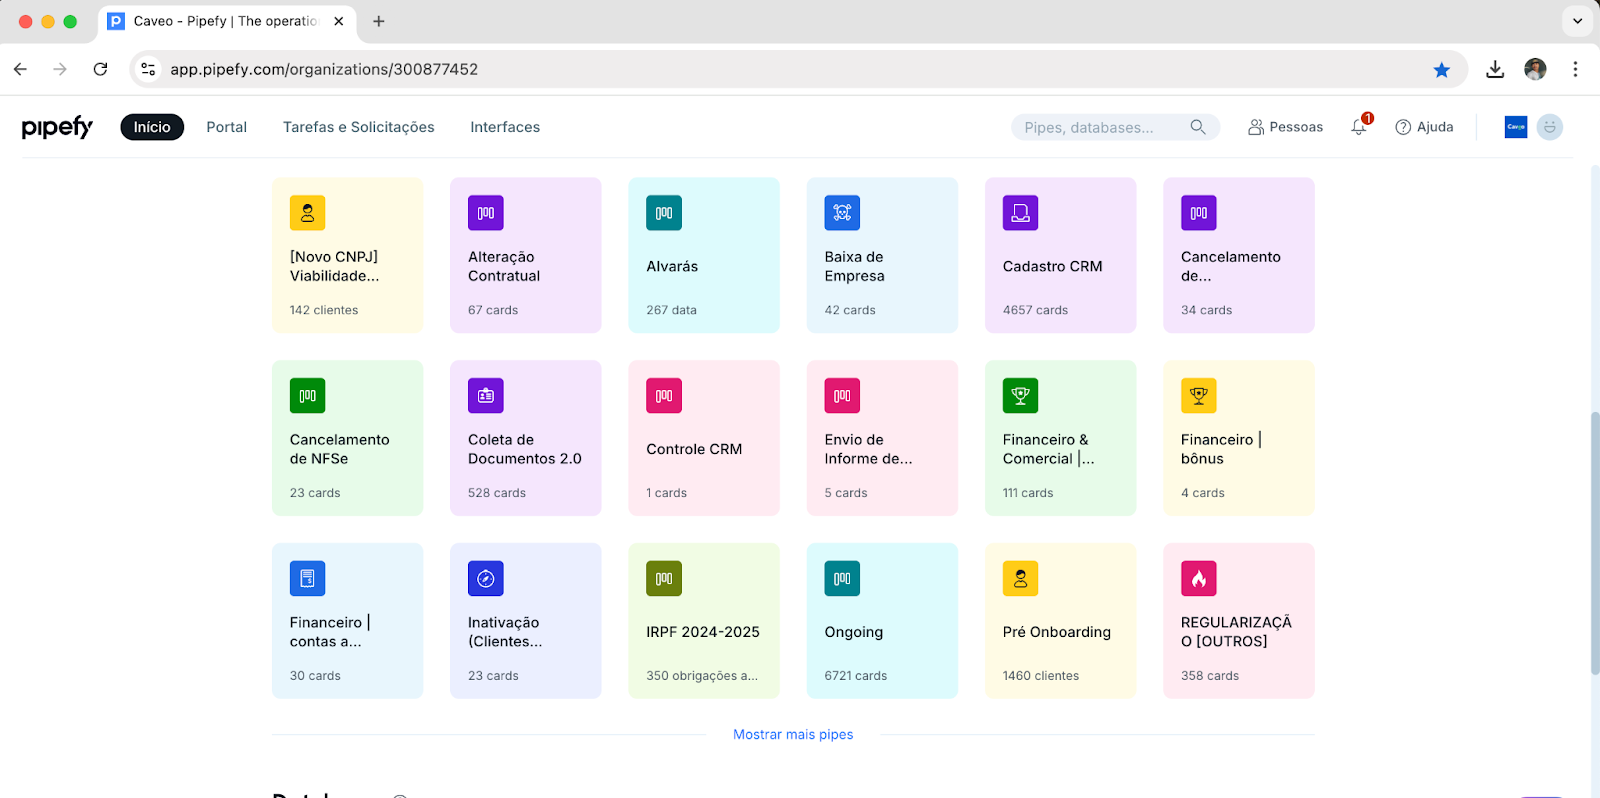Click the Cadastro CRM purple icon
1600x798 pixels.
point(1020,213)
